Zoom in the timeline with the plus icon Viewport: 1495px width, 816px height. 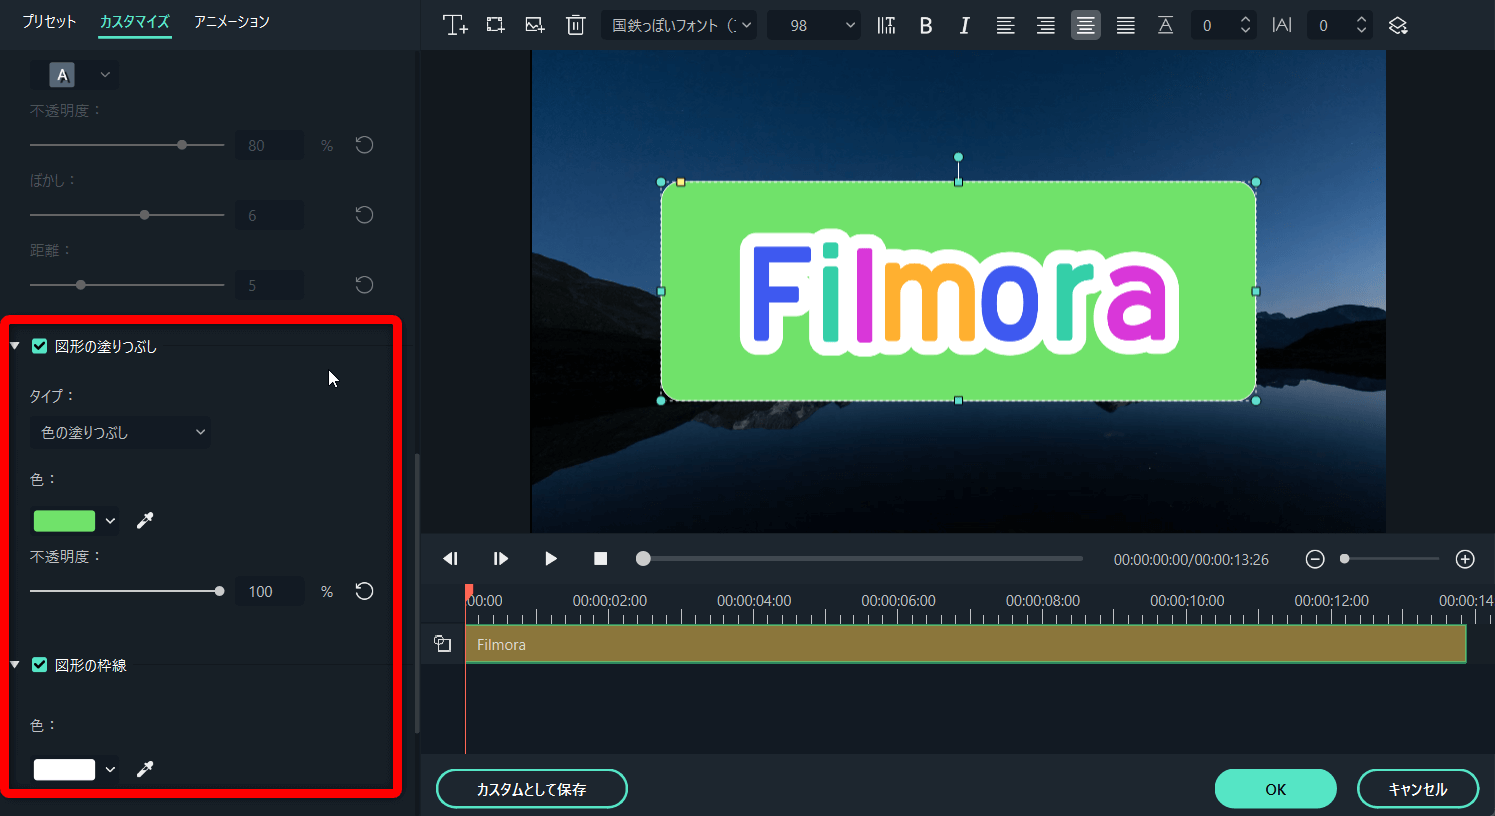tap(1465, 559)
